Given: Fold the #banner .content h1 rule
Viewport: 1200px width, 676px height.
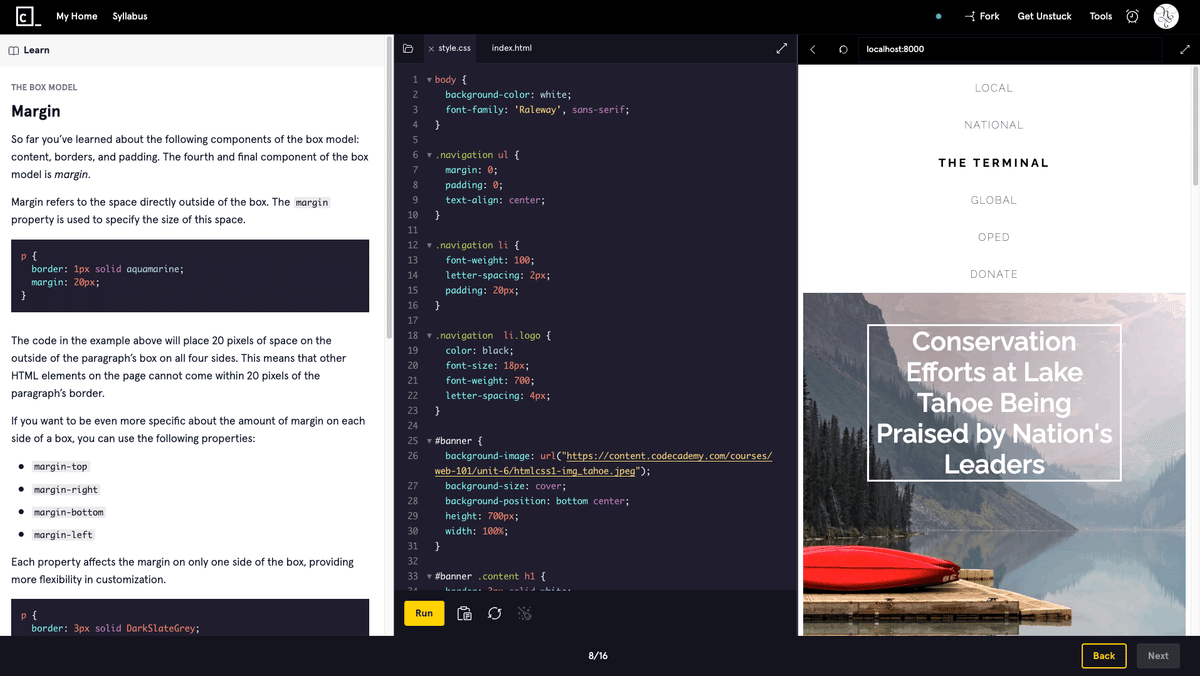Looking at the screenshot, I should (429, 577).
